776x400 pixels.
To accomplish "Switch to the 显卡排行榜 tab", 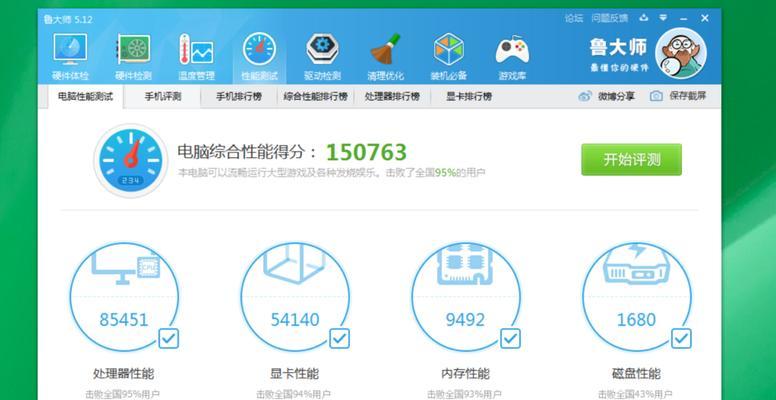I will 469,97.
